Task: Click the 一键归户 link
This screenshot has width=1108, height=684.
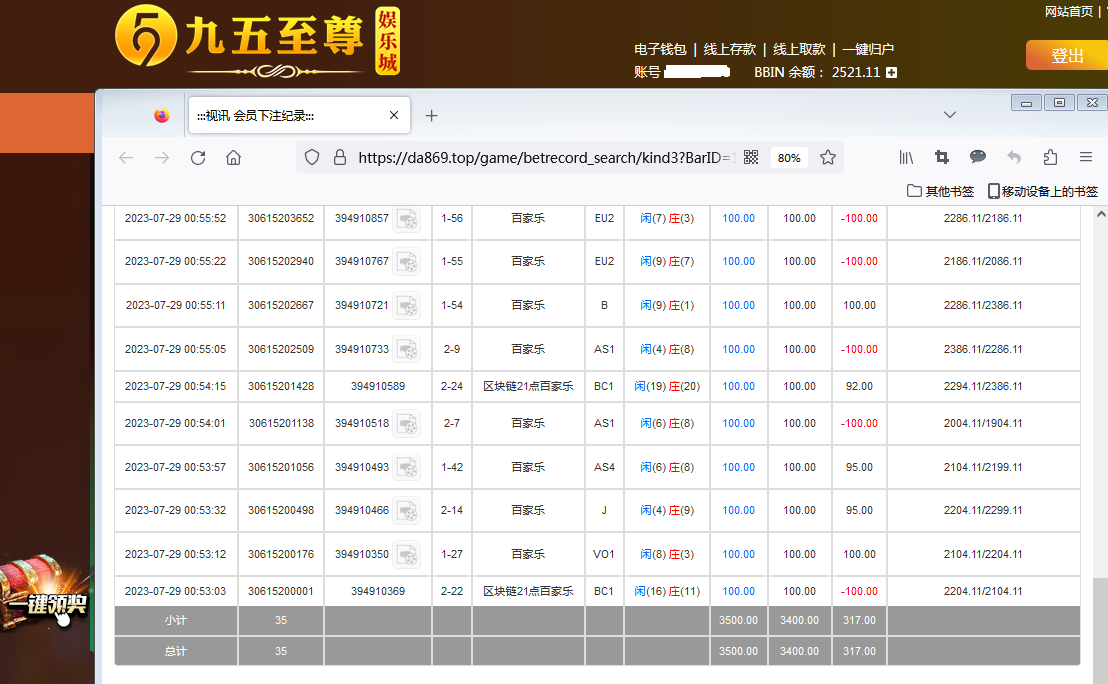Action: pyautogui.click(x=868, y=49)
